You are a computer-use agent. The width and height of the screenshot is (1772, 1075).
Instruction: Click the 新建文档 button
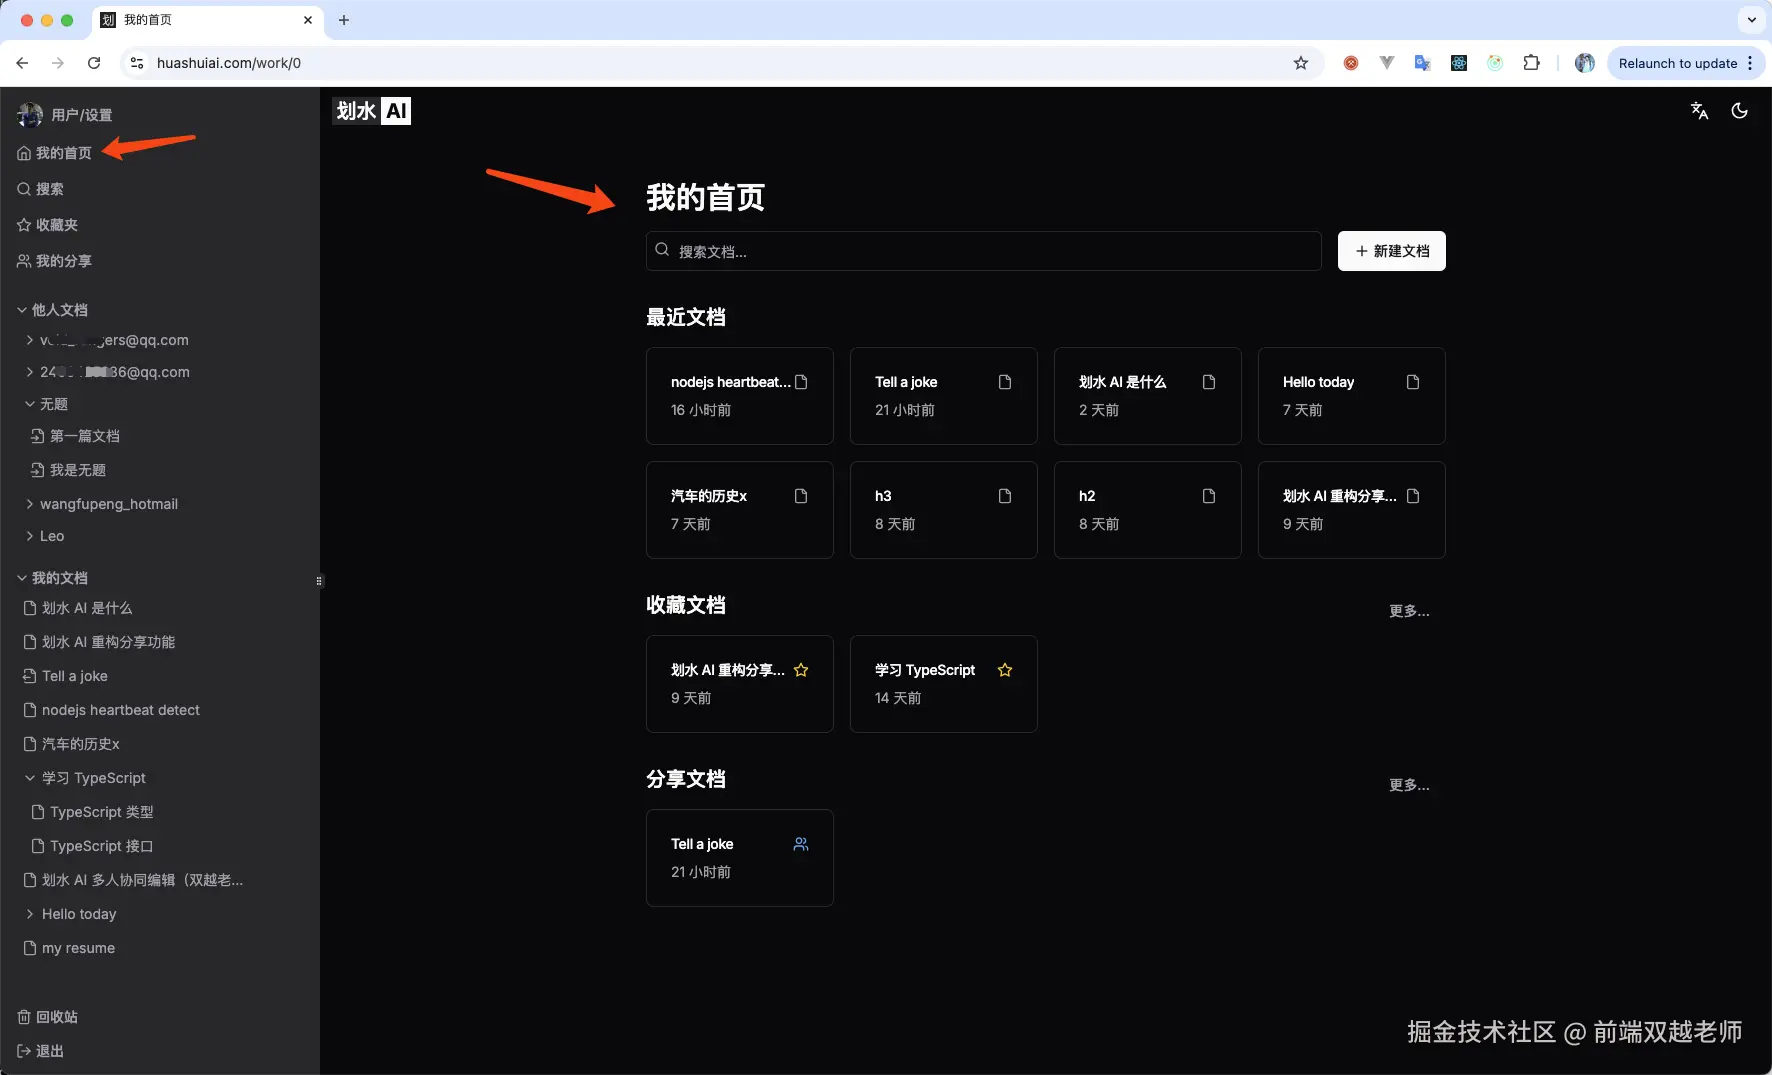[1391, 251]
